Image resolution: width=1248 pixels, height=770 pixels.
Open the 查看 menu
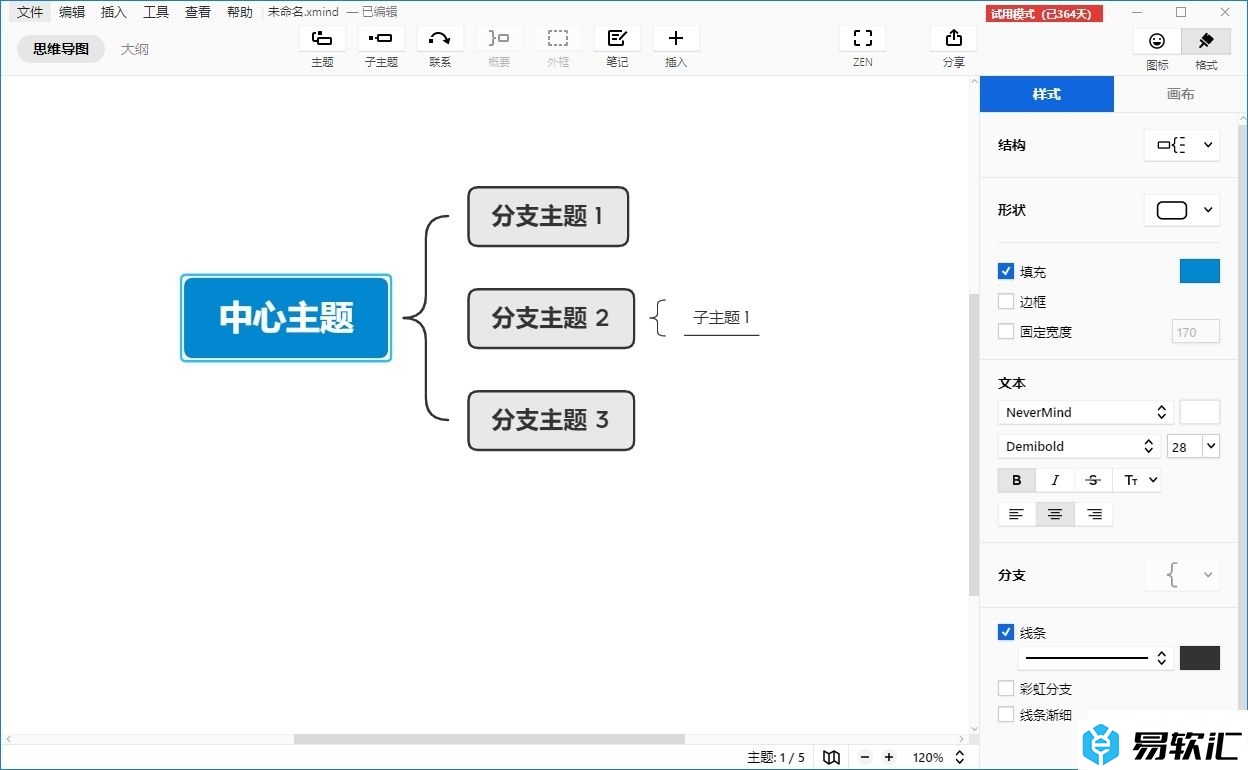(198, 12)
